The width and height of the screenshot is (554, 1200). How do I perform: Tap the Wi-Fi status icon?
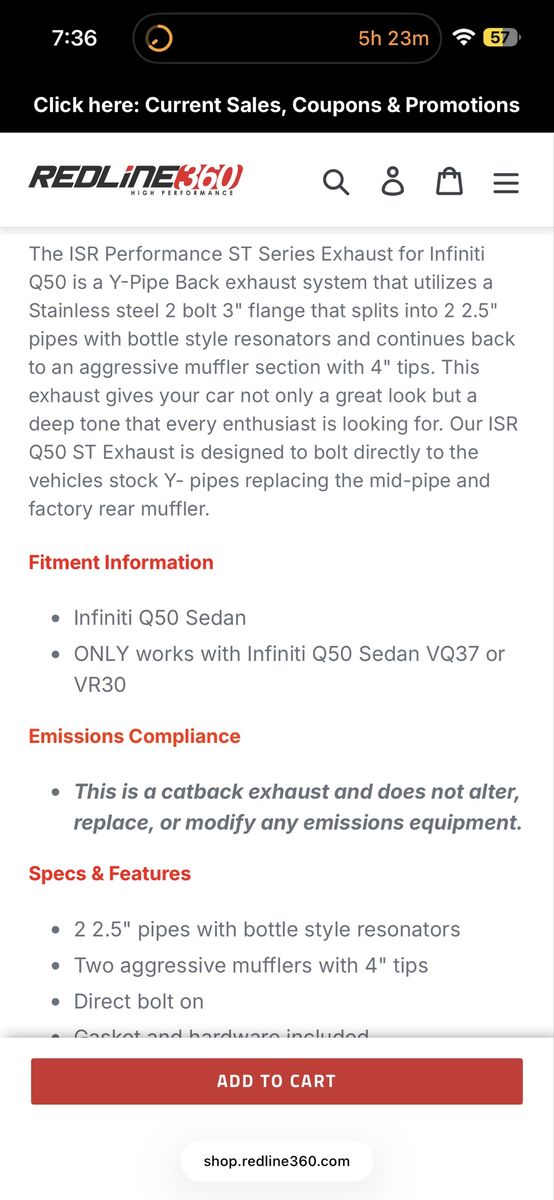(463, 38)
